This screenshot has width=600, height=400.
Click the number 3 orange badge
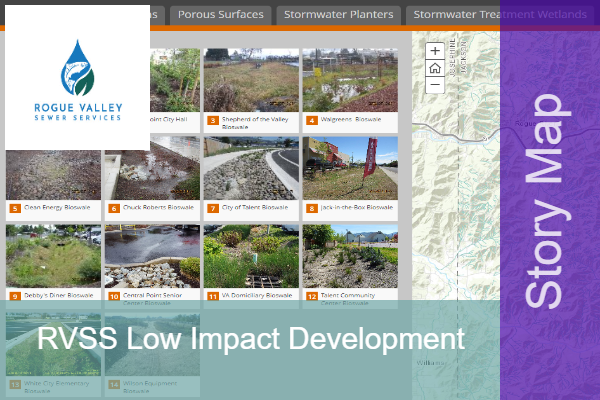tap(213, 121)
